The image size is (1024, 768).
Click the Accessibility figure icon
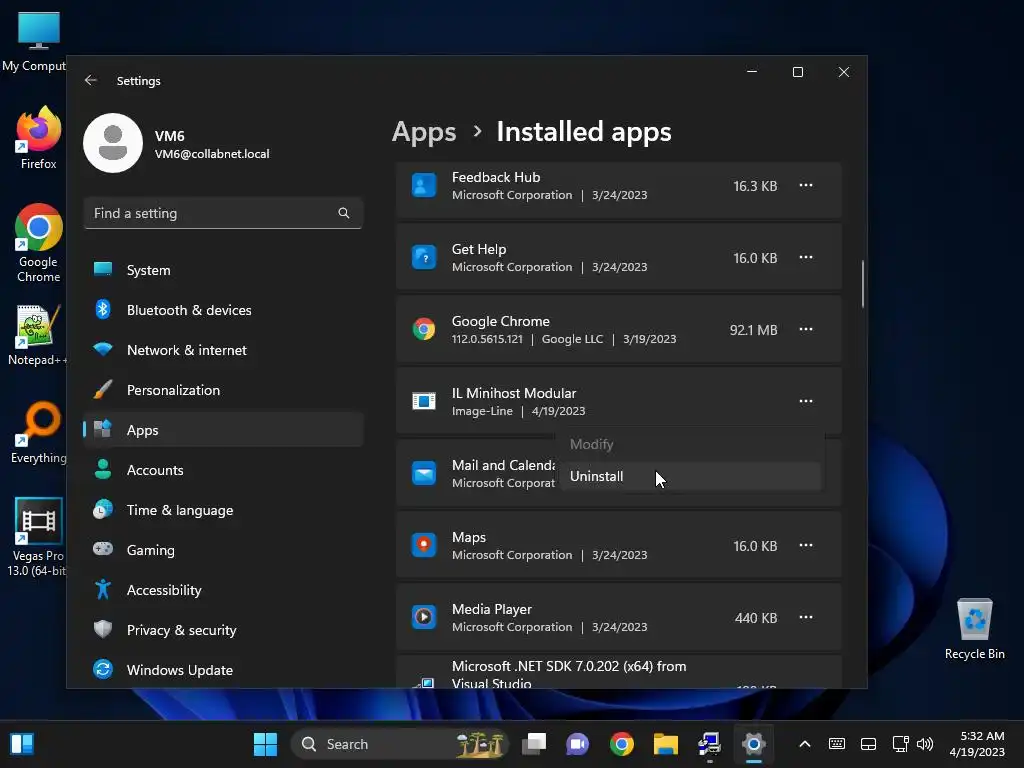[x=103, y=590]
